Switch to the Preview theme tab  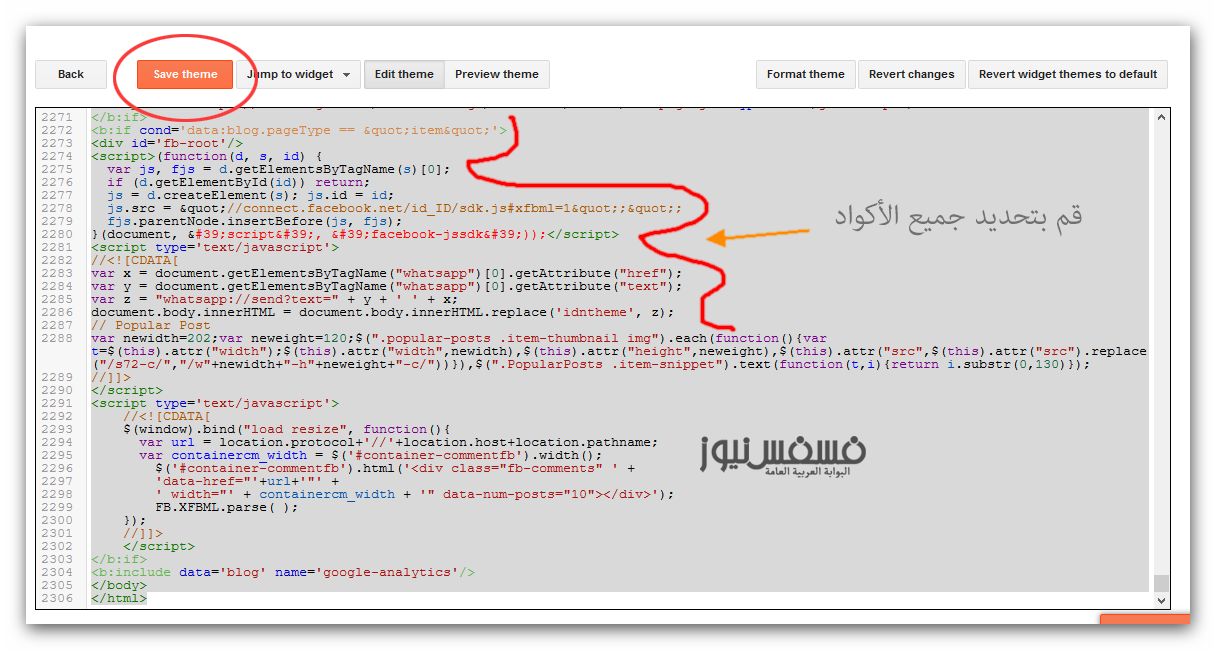[497, 74]
